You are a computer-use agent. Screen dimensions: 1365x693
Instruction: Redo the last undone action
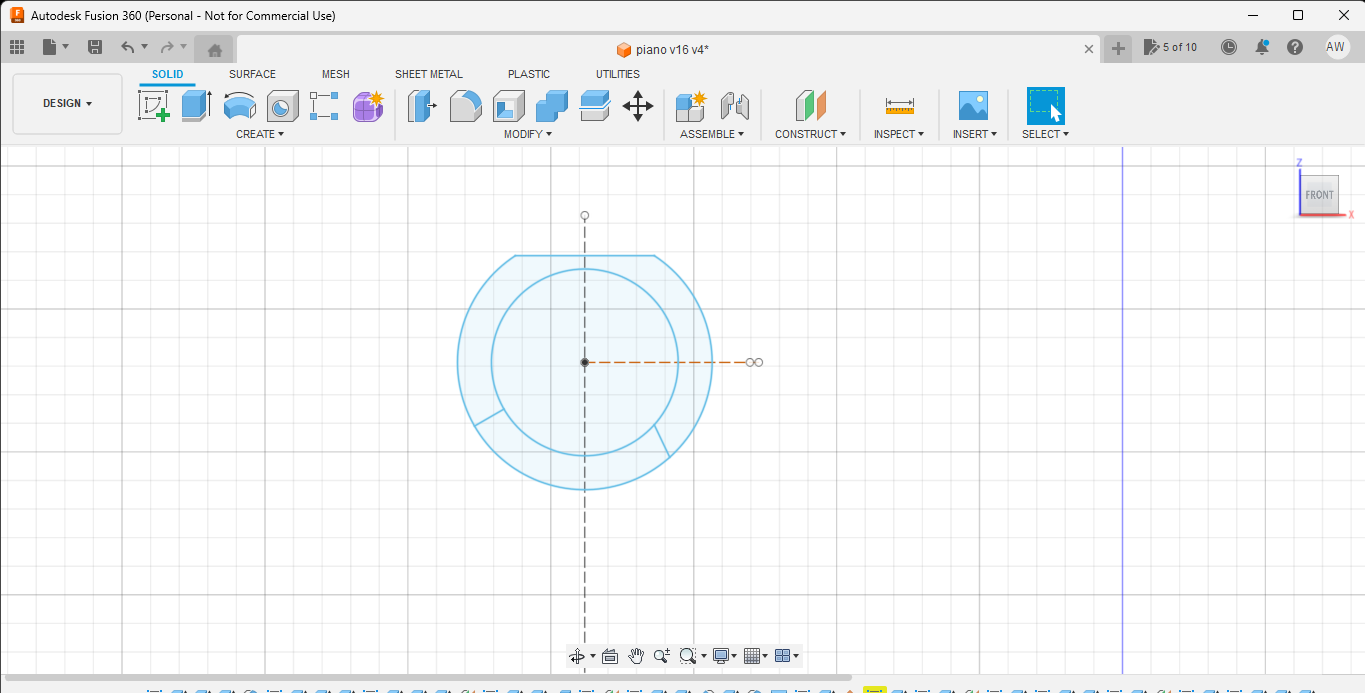point(167,47)
